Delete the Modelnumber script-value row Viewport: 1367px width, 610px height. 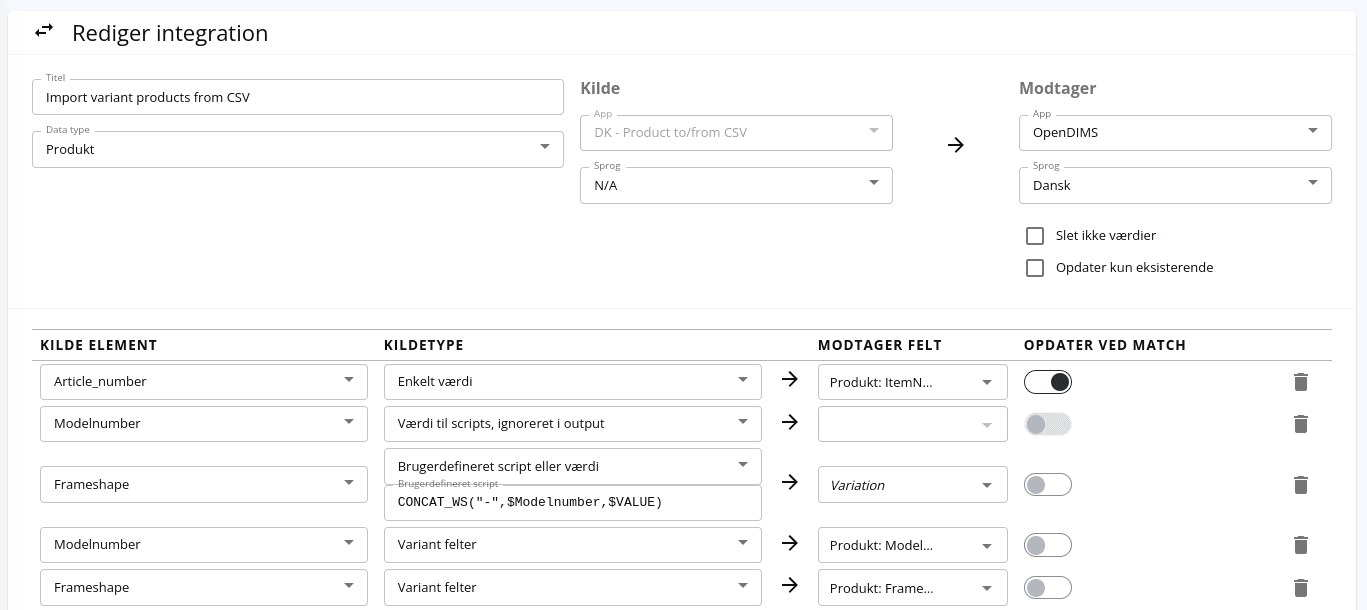coord(1300,424)
